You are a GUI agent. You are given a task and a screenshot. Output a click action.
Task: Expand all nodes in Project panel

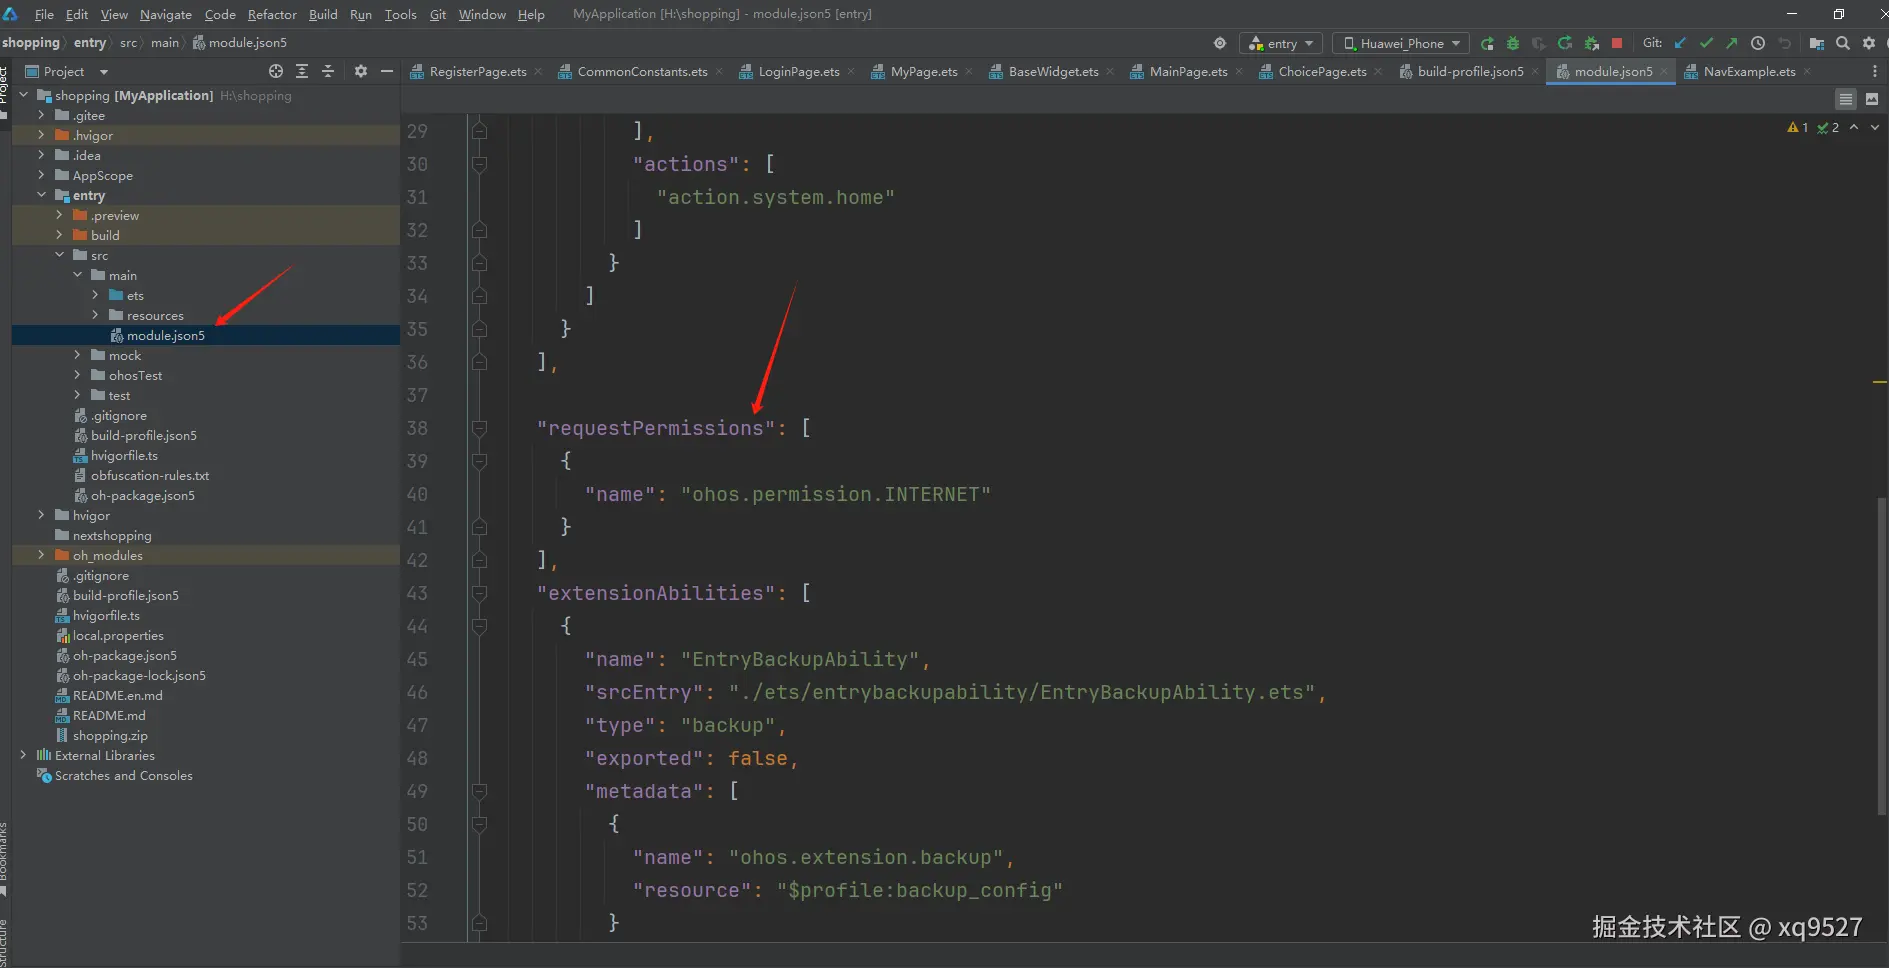click(x=302, y=71)
